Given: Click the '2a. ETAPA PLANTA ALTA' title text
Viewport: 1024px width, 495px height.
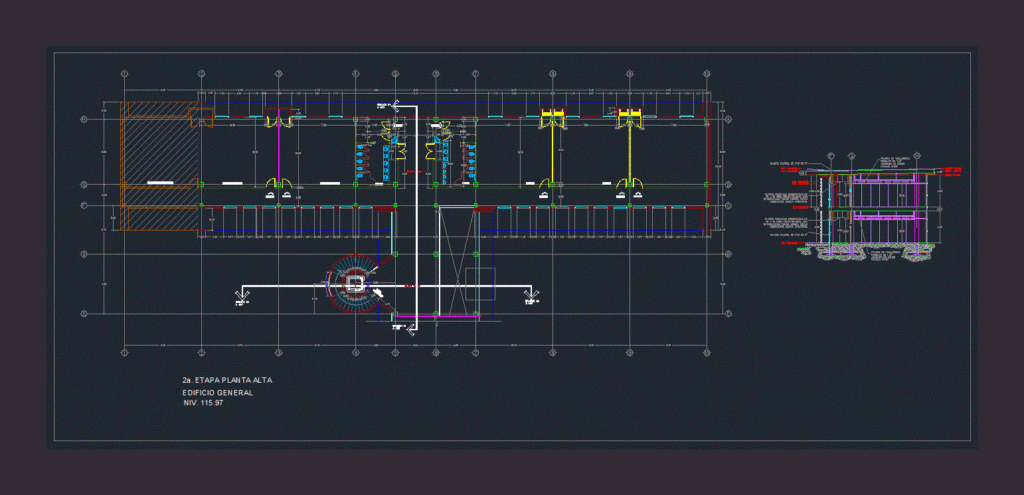Looking at the screenshot, I should 227,380.
